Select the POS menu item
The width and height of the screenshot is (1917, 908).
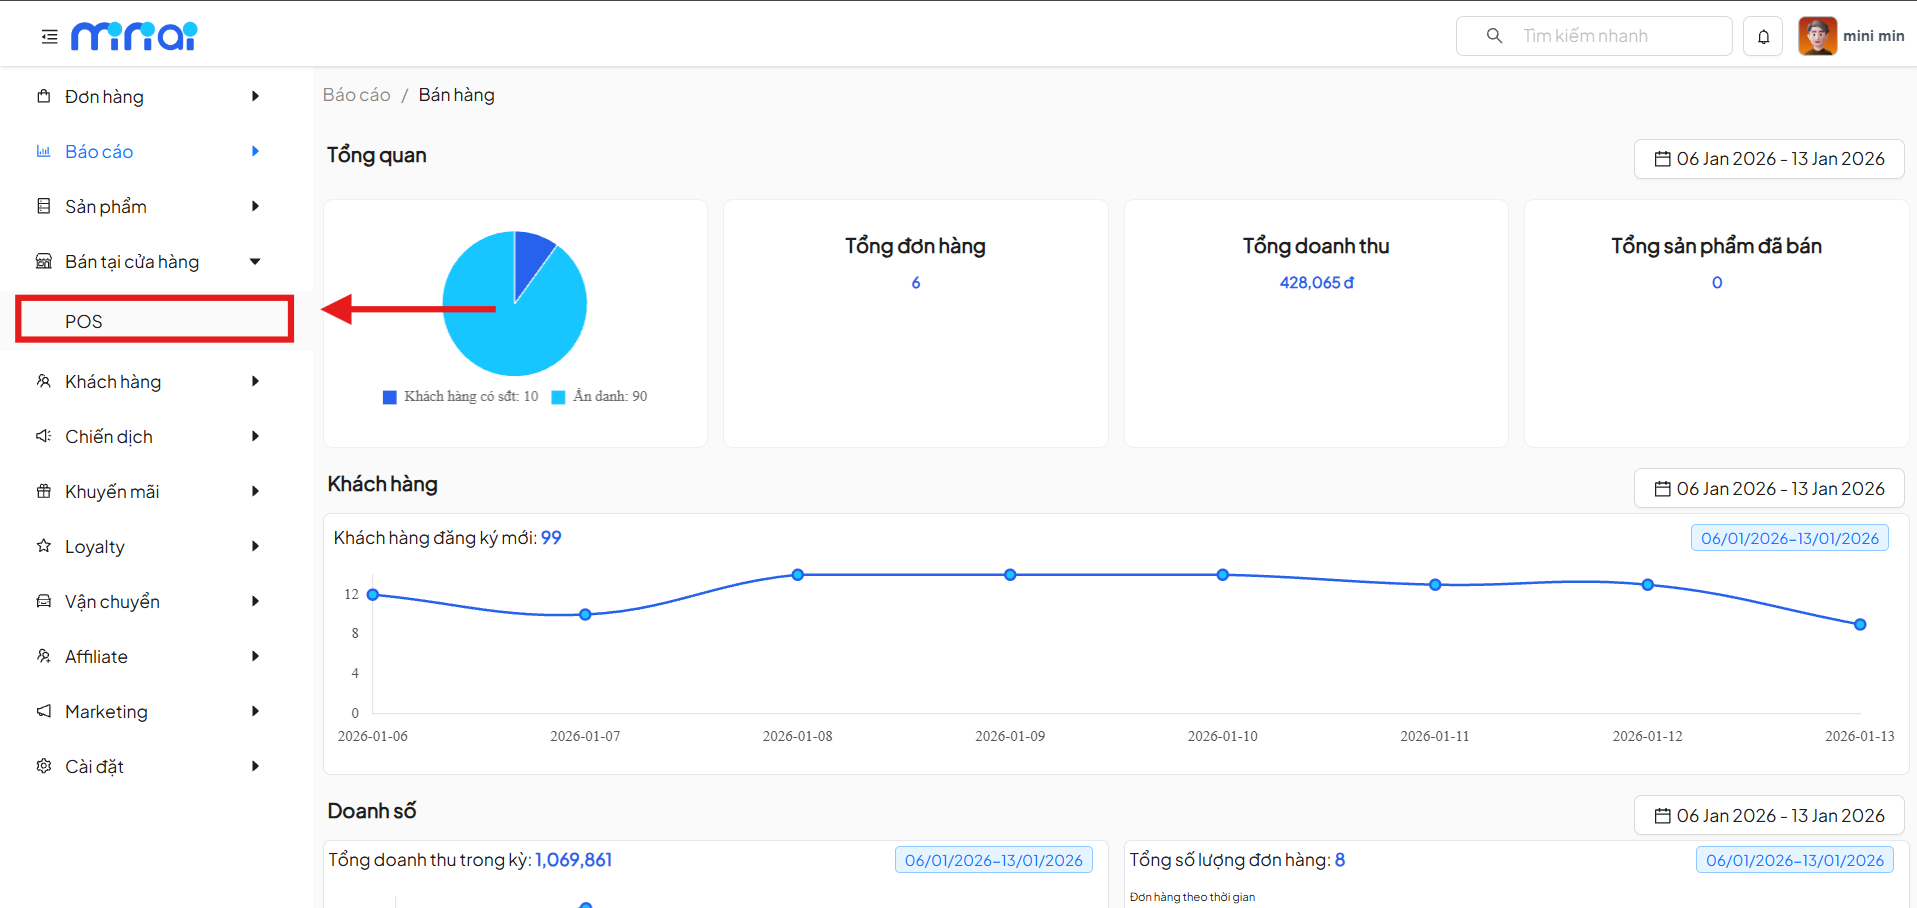(84, 321)
